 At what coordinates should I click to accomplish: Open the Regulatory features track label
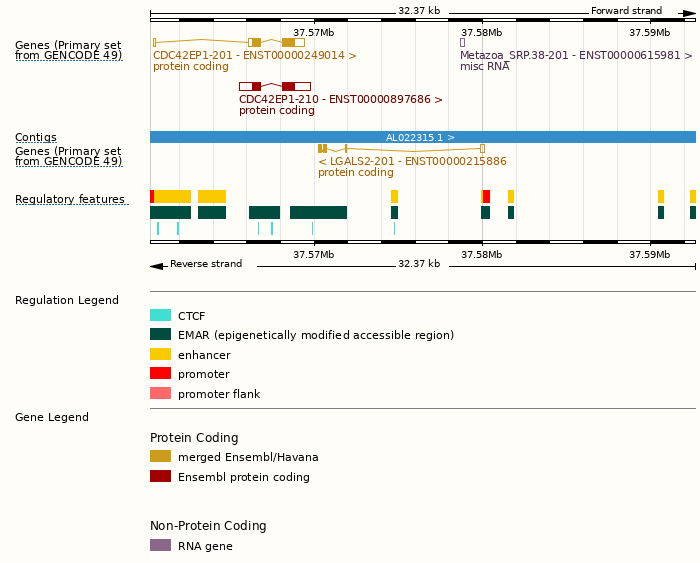point(70,200)
